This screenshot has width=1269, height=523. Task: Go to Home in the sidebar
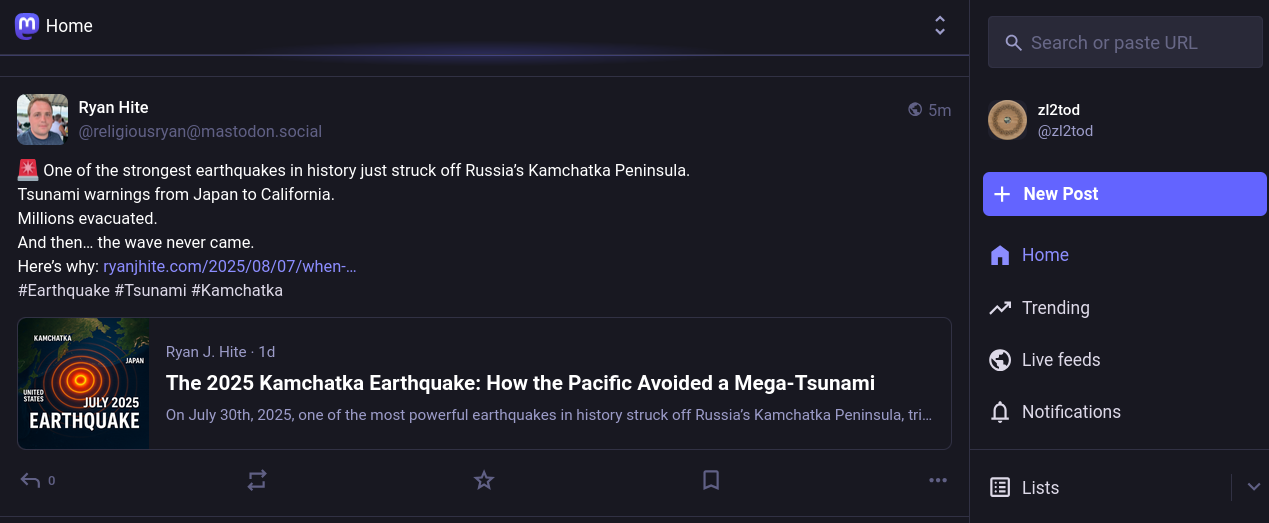point(1044,255)
